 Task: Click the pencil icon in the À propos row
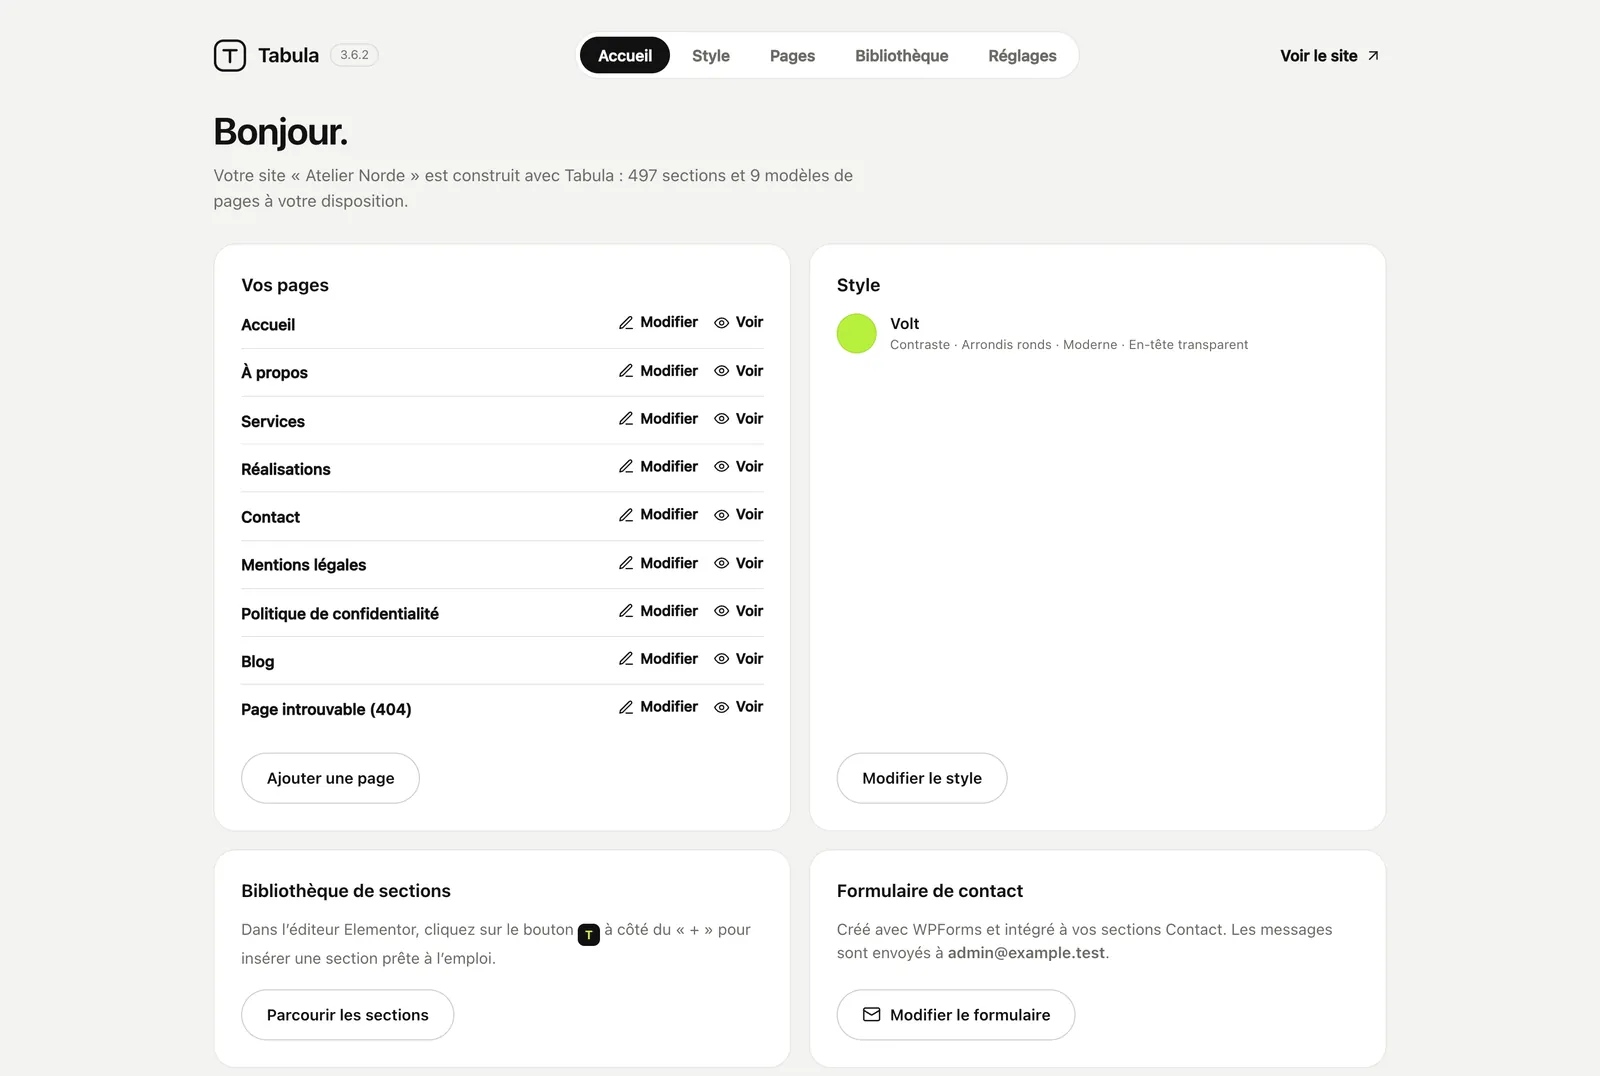(626, 371)
